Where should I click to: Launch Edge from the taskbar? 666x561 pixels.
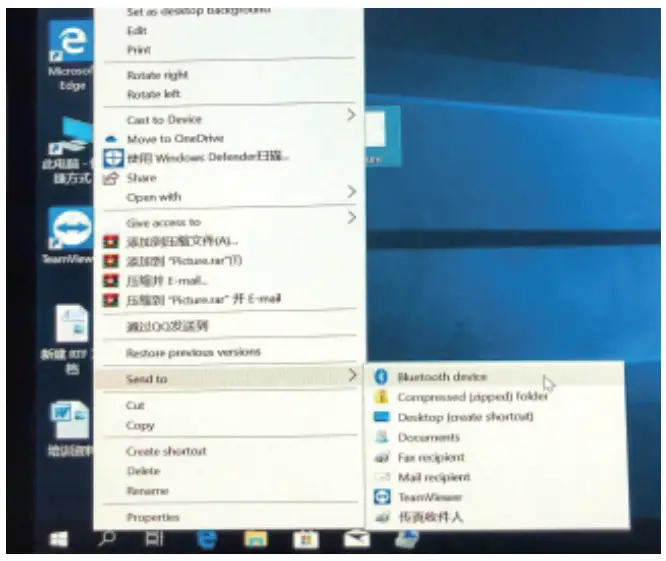(207, 539)
